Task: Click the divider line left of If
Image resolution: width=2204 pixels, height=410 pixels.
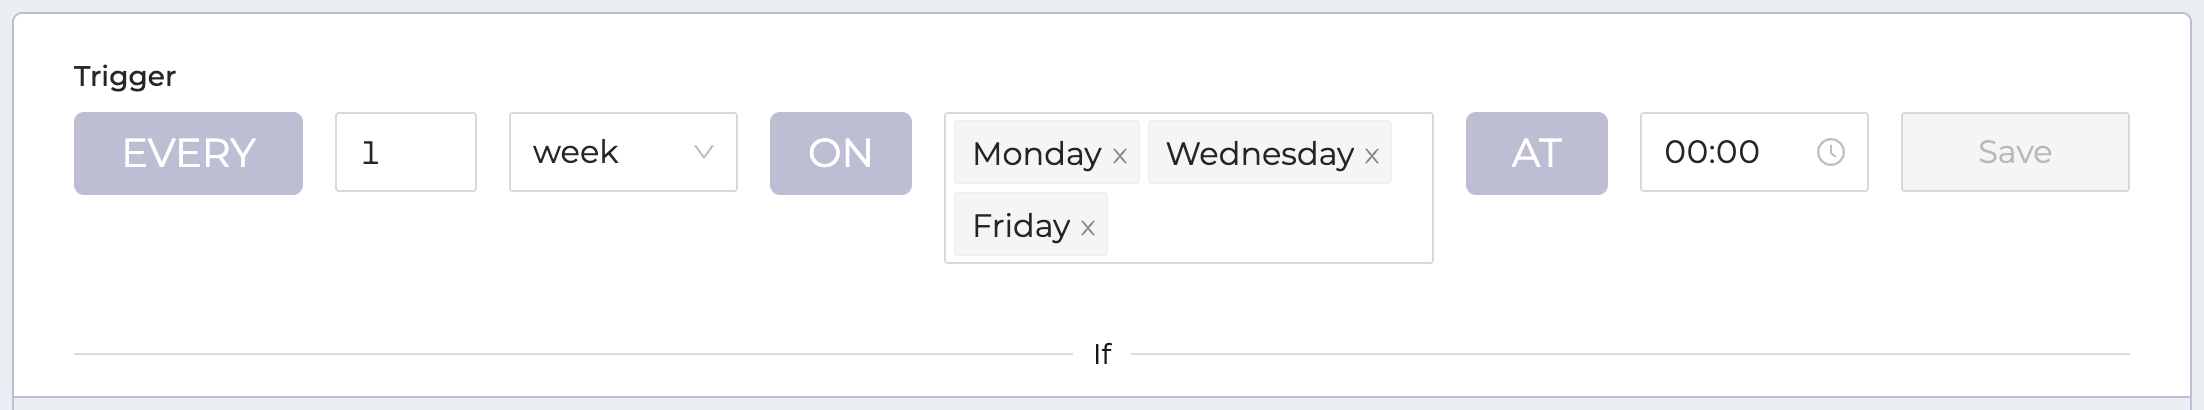Action: click(x=570, y=354)
